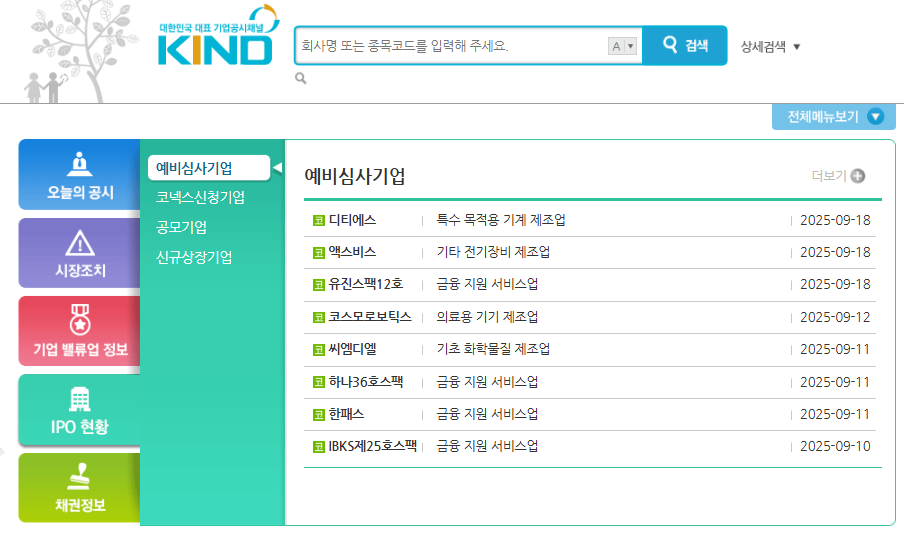Image resolution: width=904 pixels, height=535 pixels.
Task: Click the 전체메뉴보기 down-arrow icon
Action: point(875,117)
